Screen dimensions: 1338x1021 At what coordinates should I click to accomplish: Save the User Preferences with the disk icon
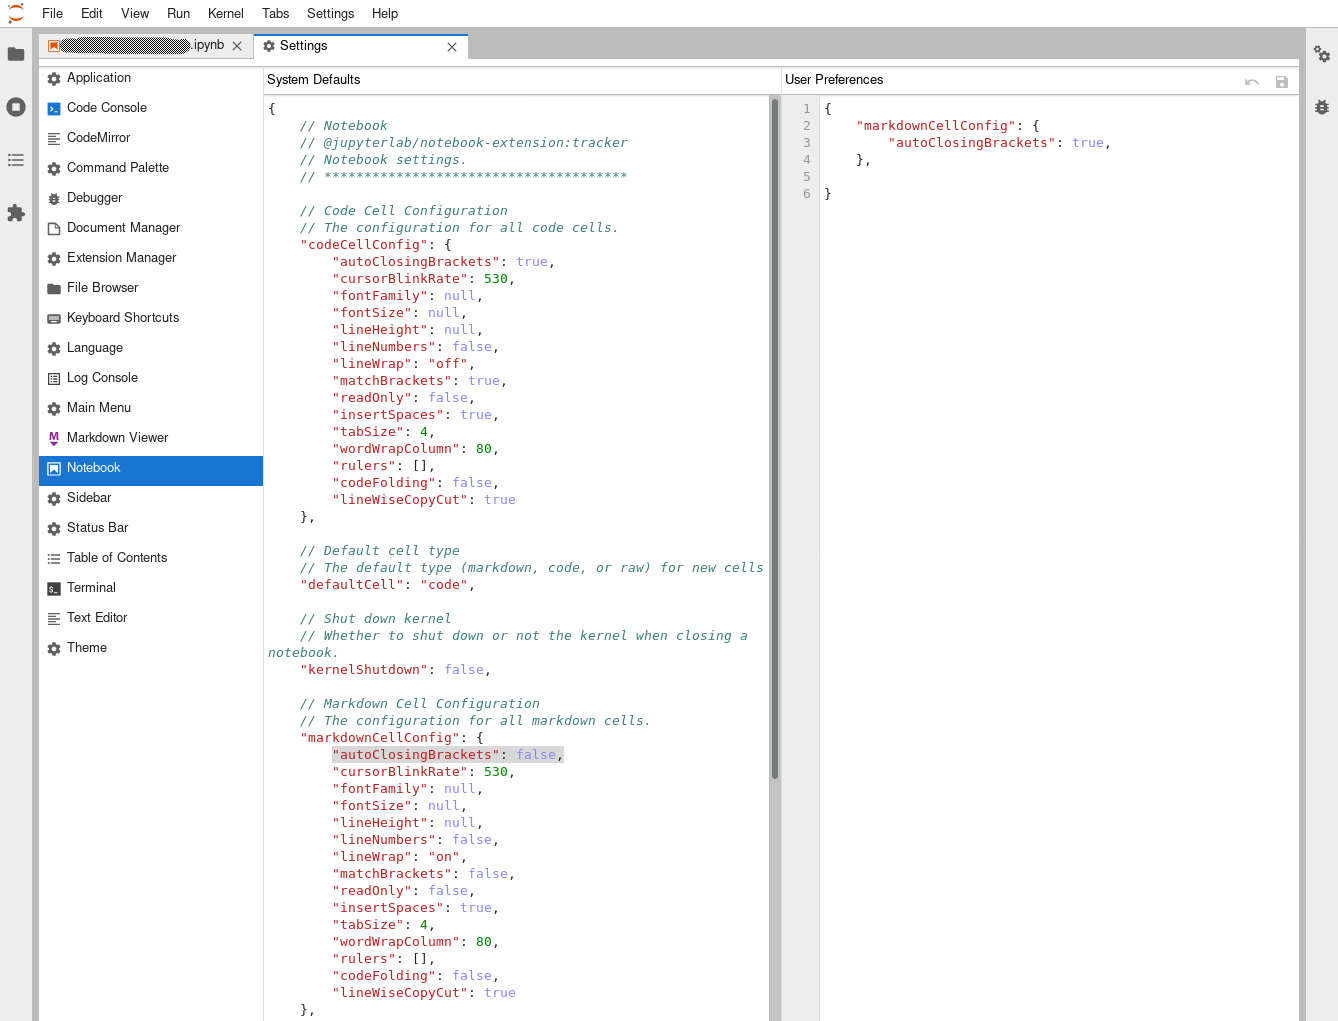click(x=1282, y=81)
